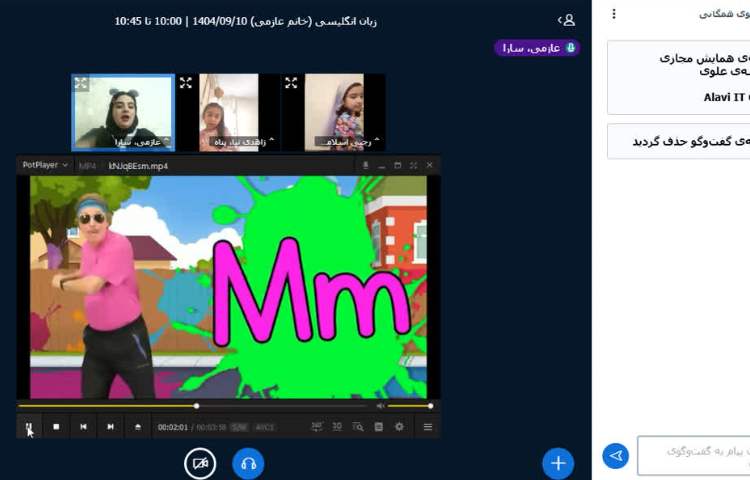Select the teacher's webcam thumbnail
The height and width of the screenshot is (480, 750).
point(123,112)
